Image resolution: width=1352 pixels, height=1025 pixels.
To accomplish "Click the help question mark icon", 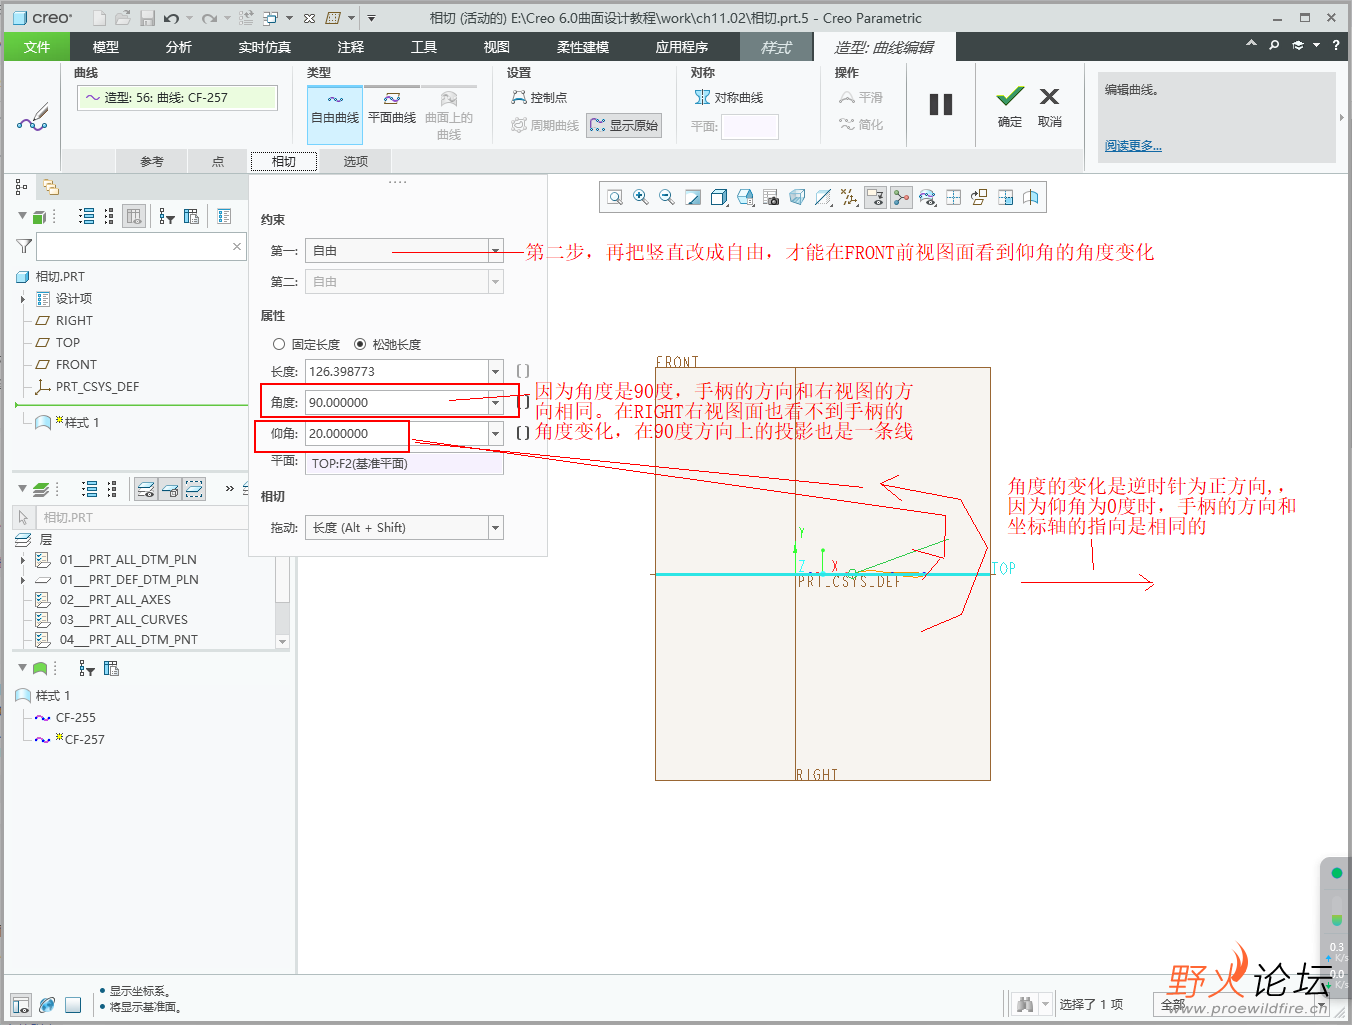I will tap(1336, 45).
